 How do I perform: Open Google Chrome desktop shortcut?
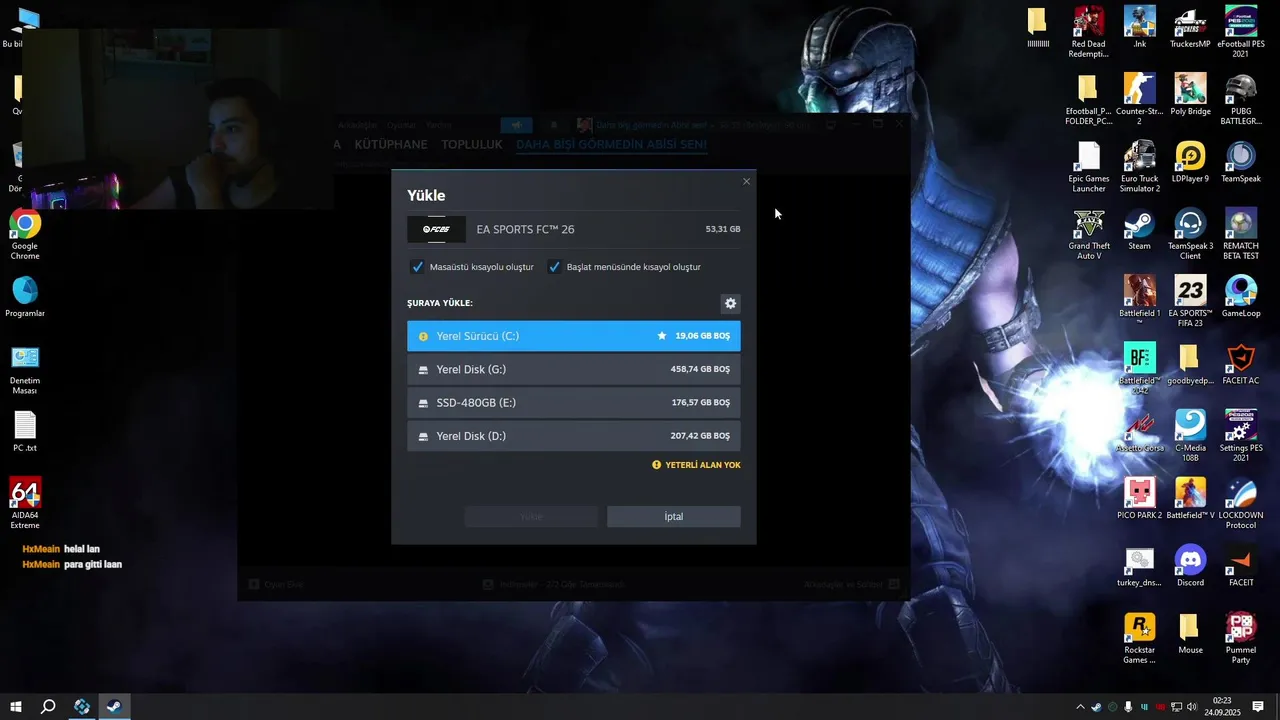pos(25,234)
